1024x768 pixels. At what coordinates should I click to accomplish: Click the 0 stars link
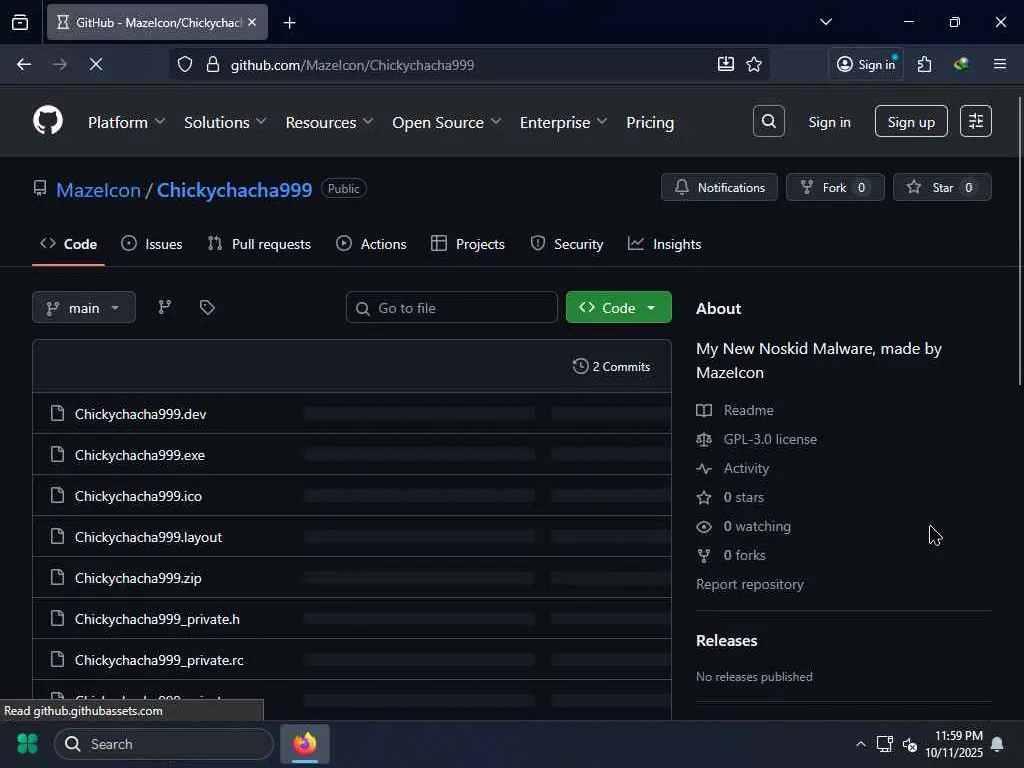click(743, 497)
